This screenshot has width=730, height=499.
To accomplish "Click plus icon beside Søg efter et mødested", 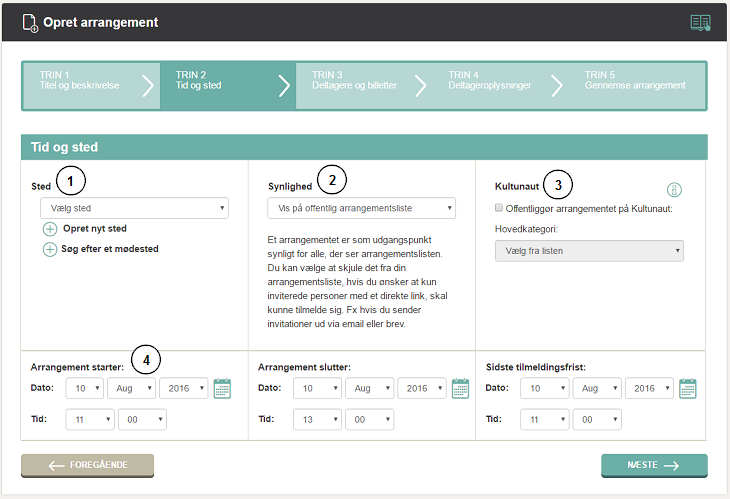I will (x=50, y=249).
